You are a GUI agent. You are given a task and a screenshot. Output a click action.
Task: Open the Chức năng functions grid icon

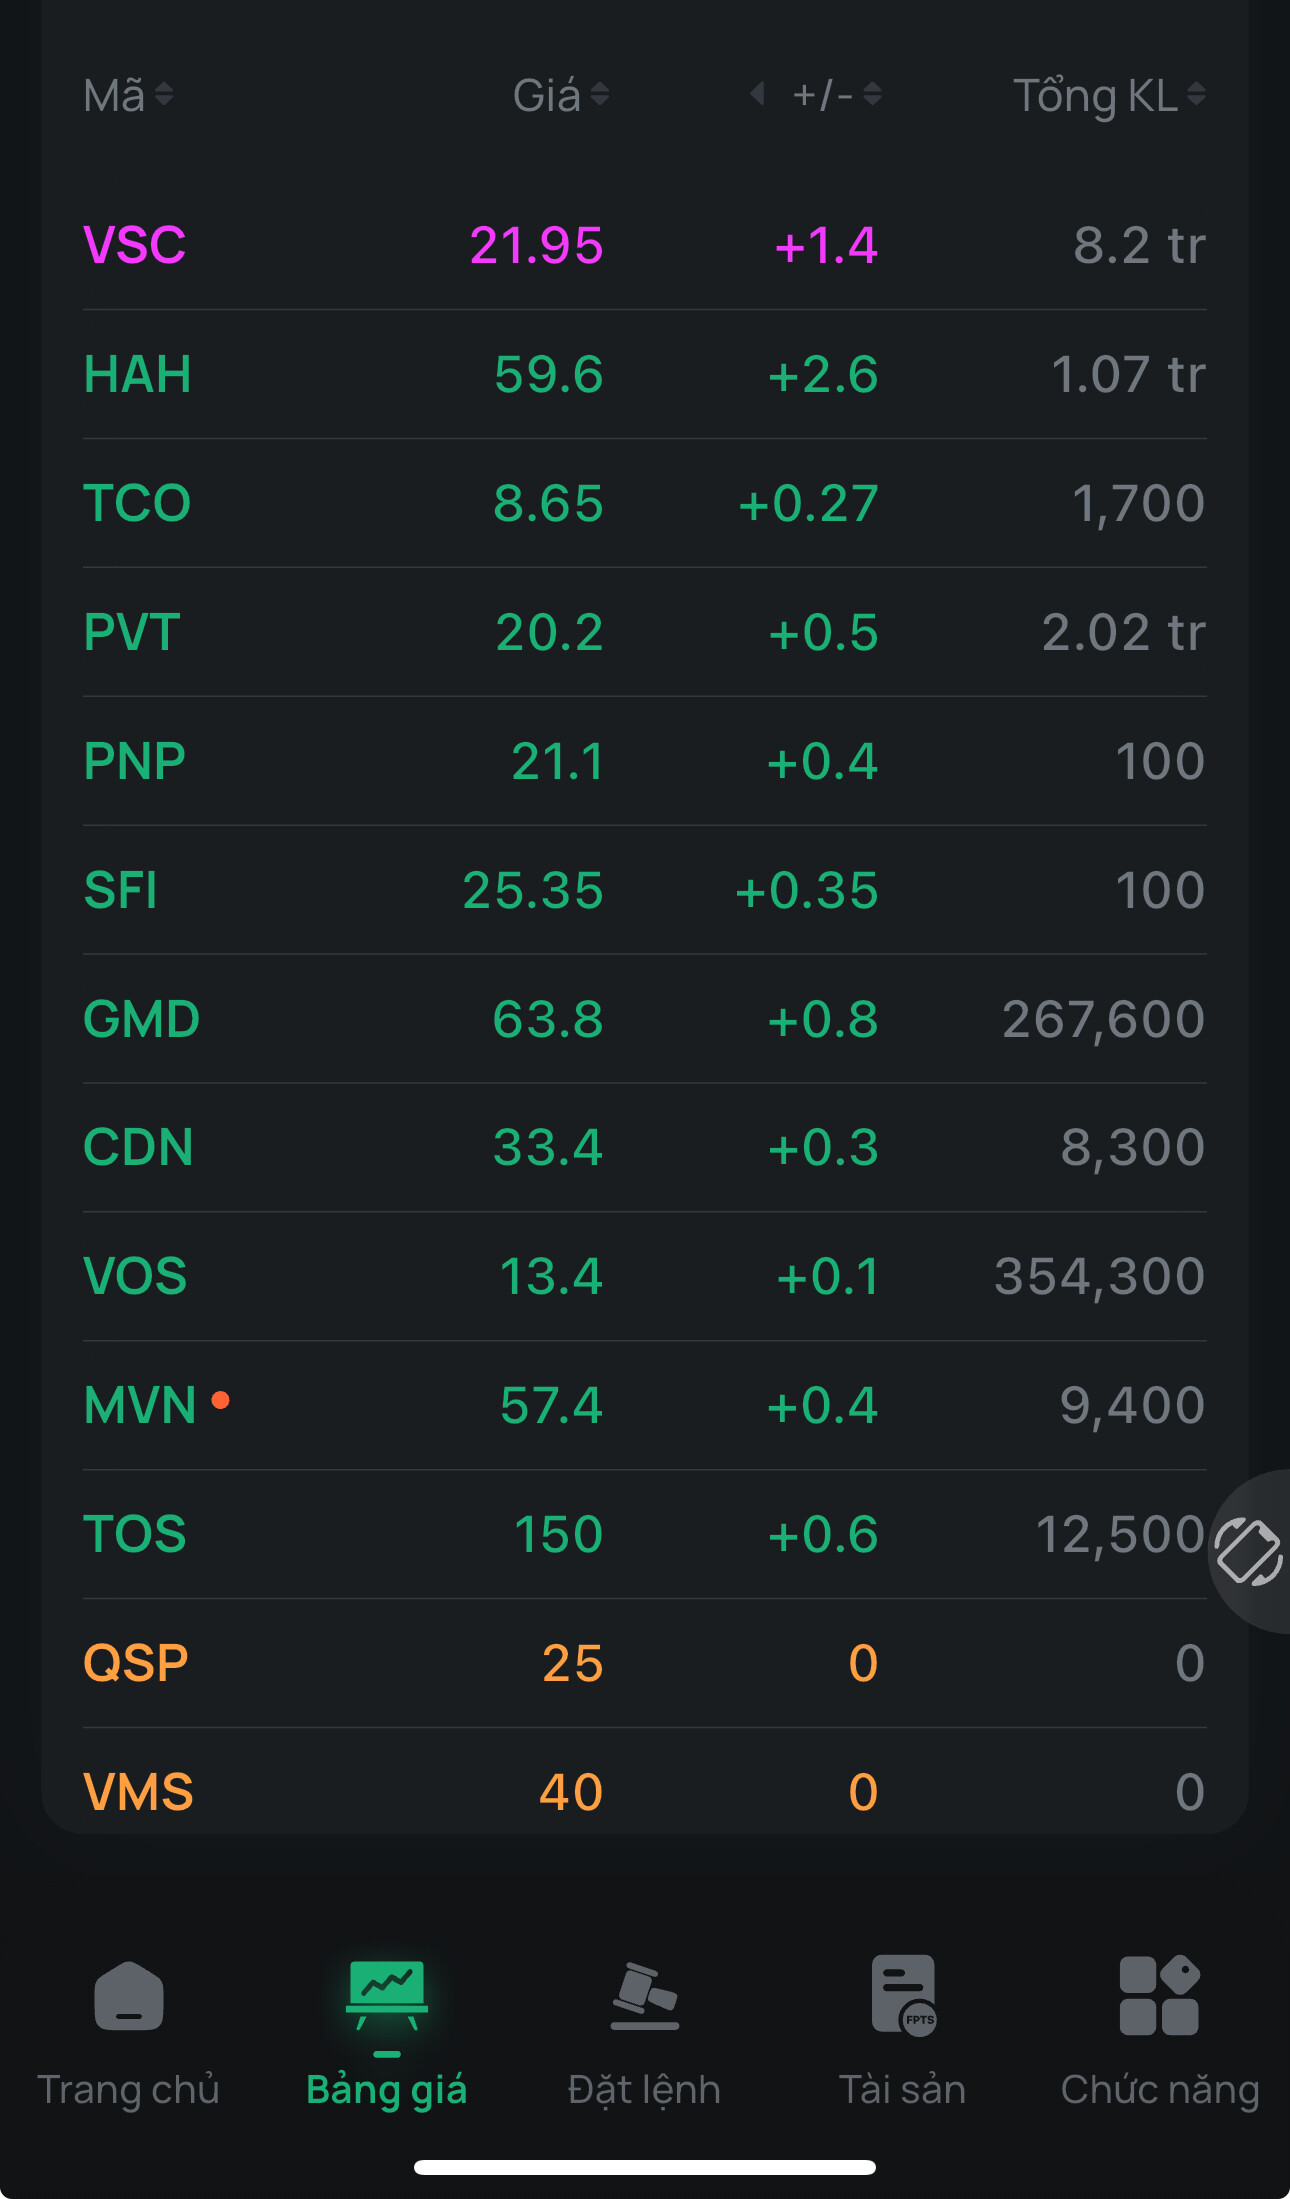[1159, 1996]
